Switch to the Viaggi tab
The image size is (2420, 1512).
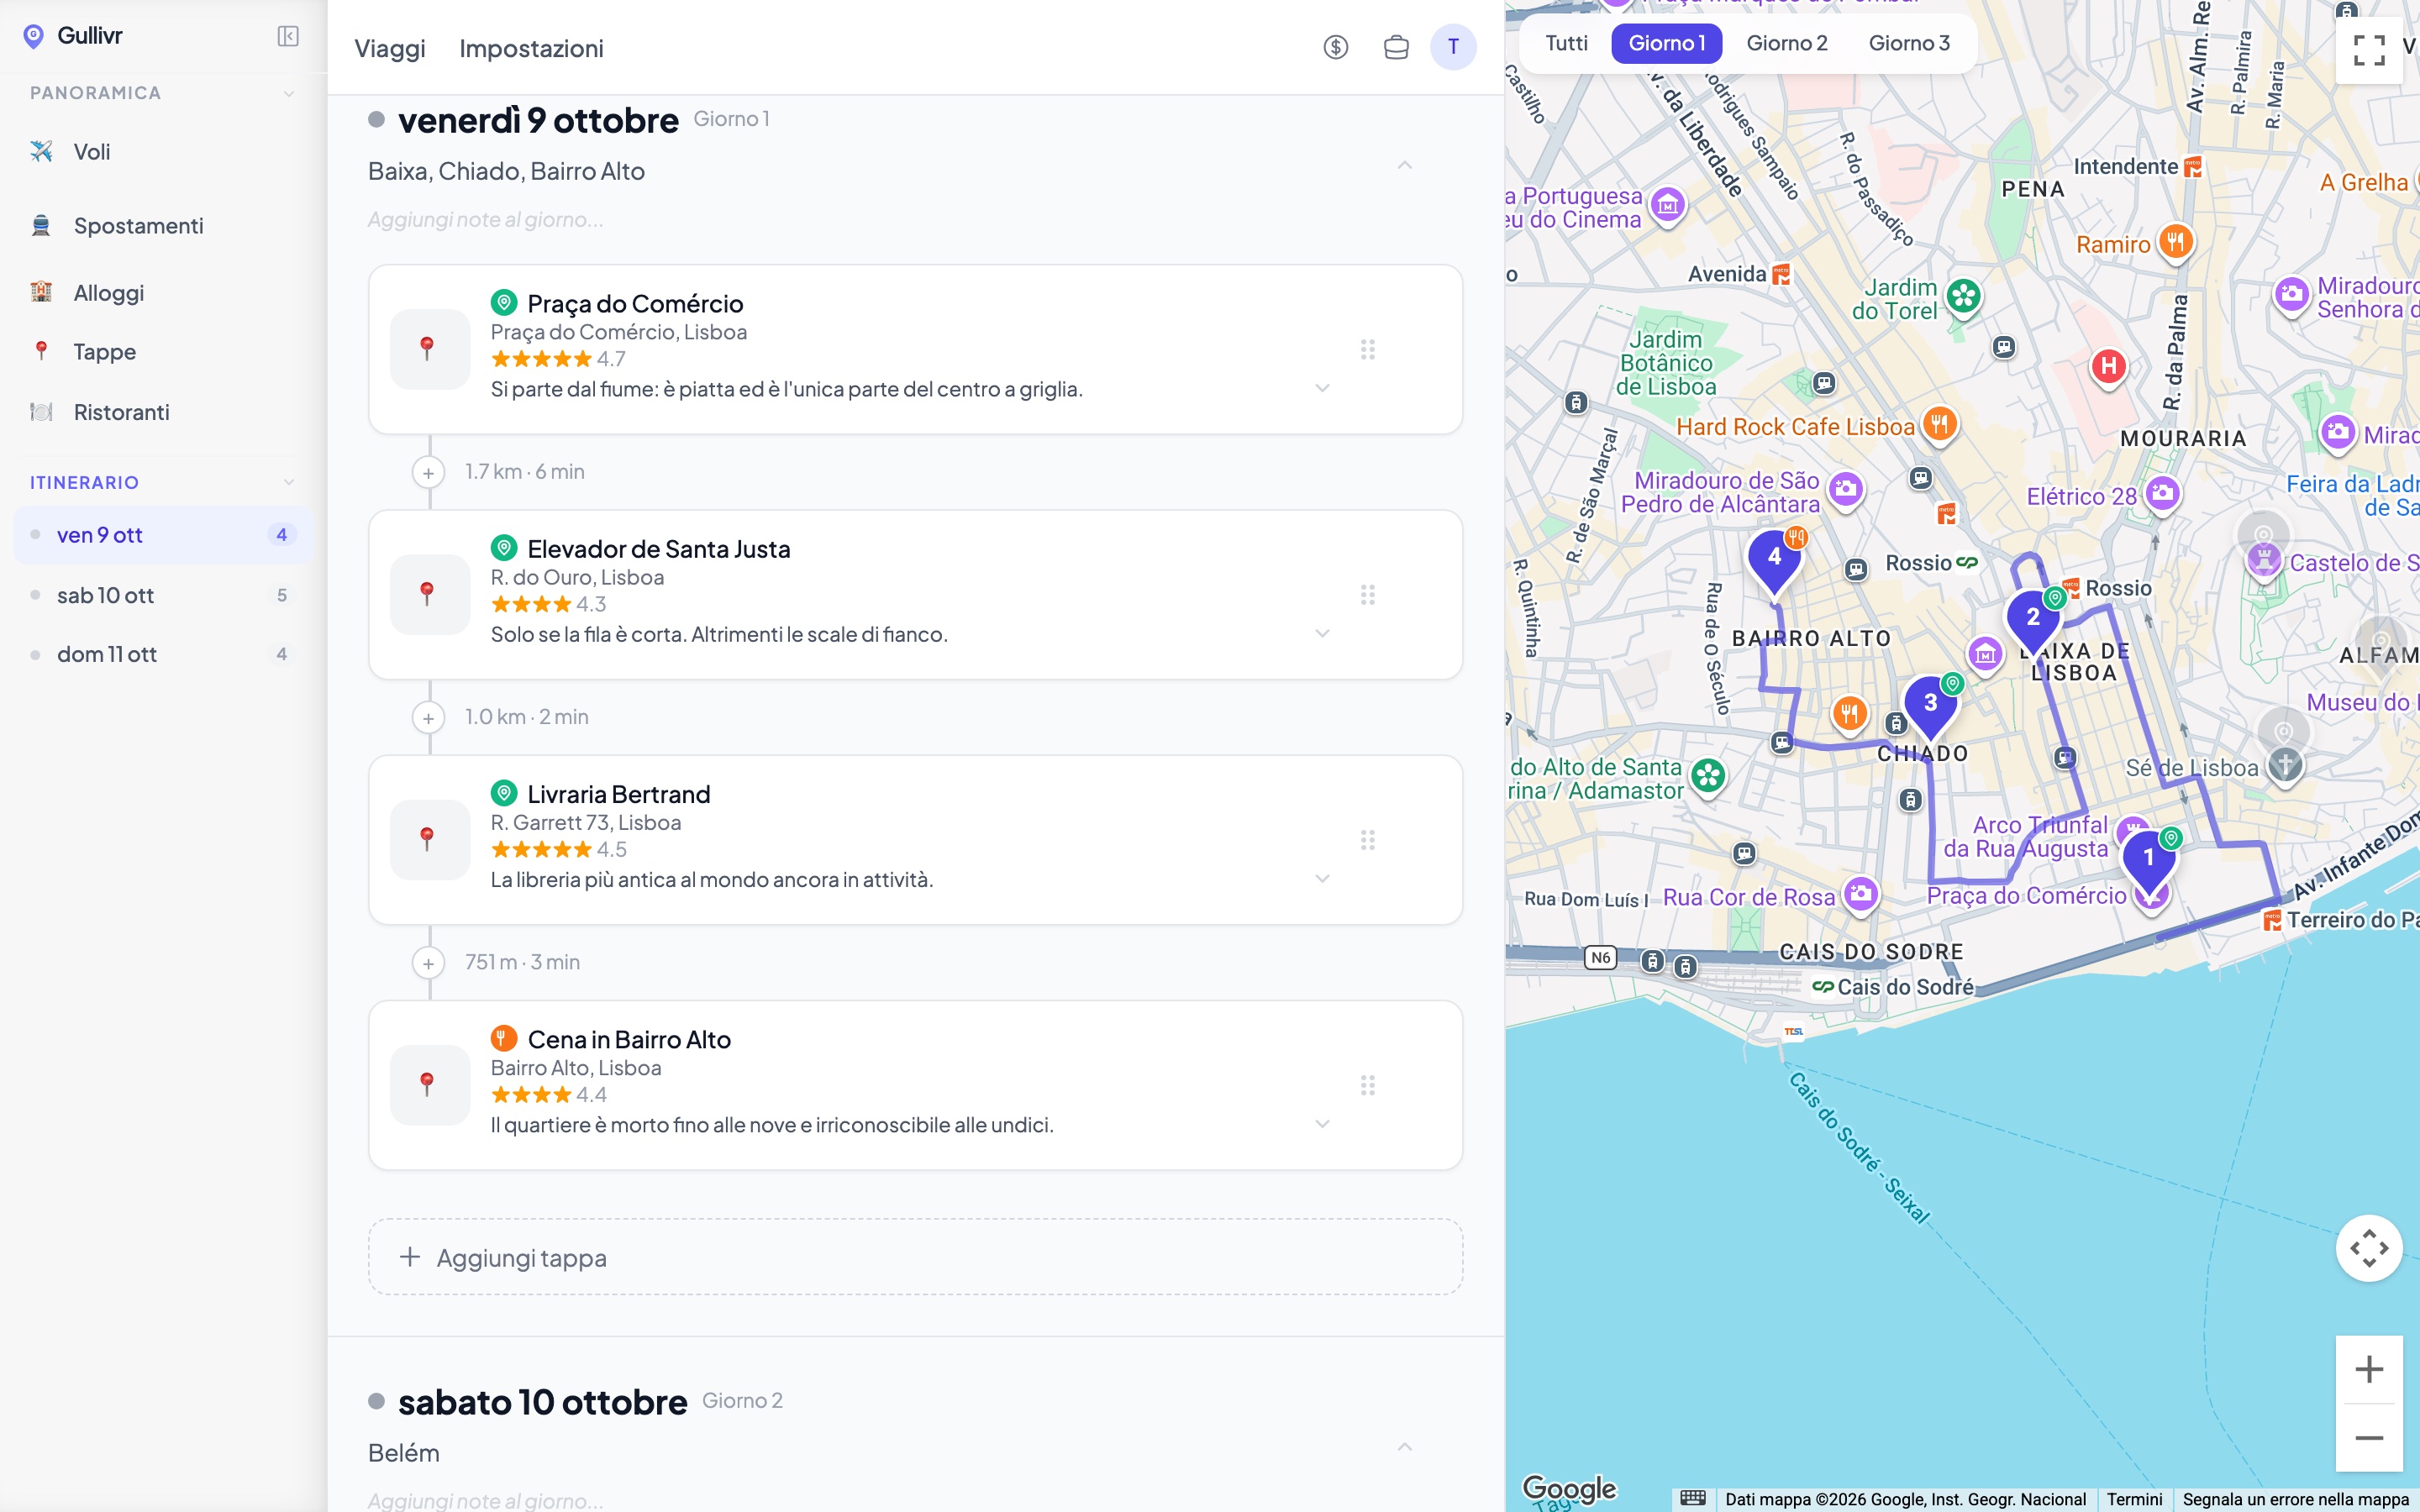pos(390,48)
